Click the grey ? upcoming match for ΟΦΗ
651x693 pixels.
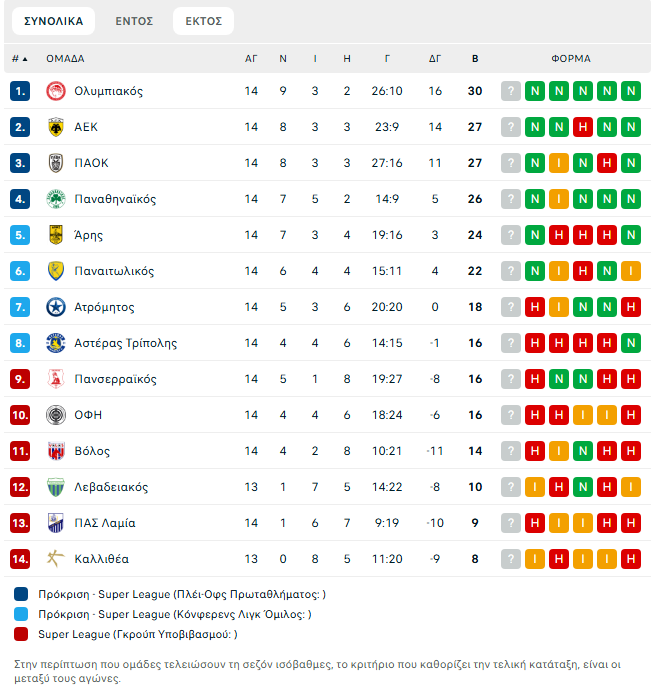click(x=511, y=415)
